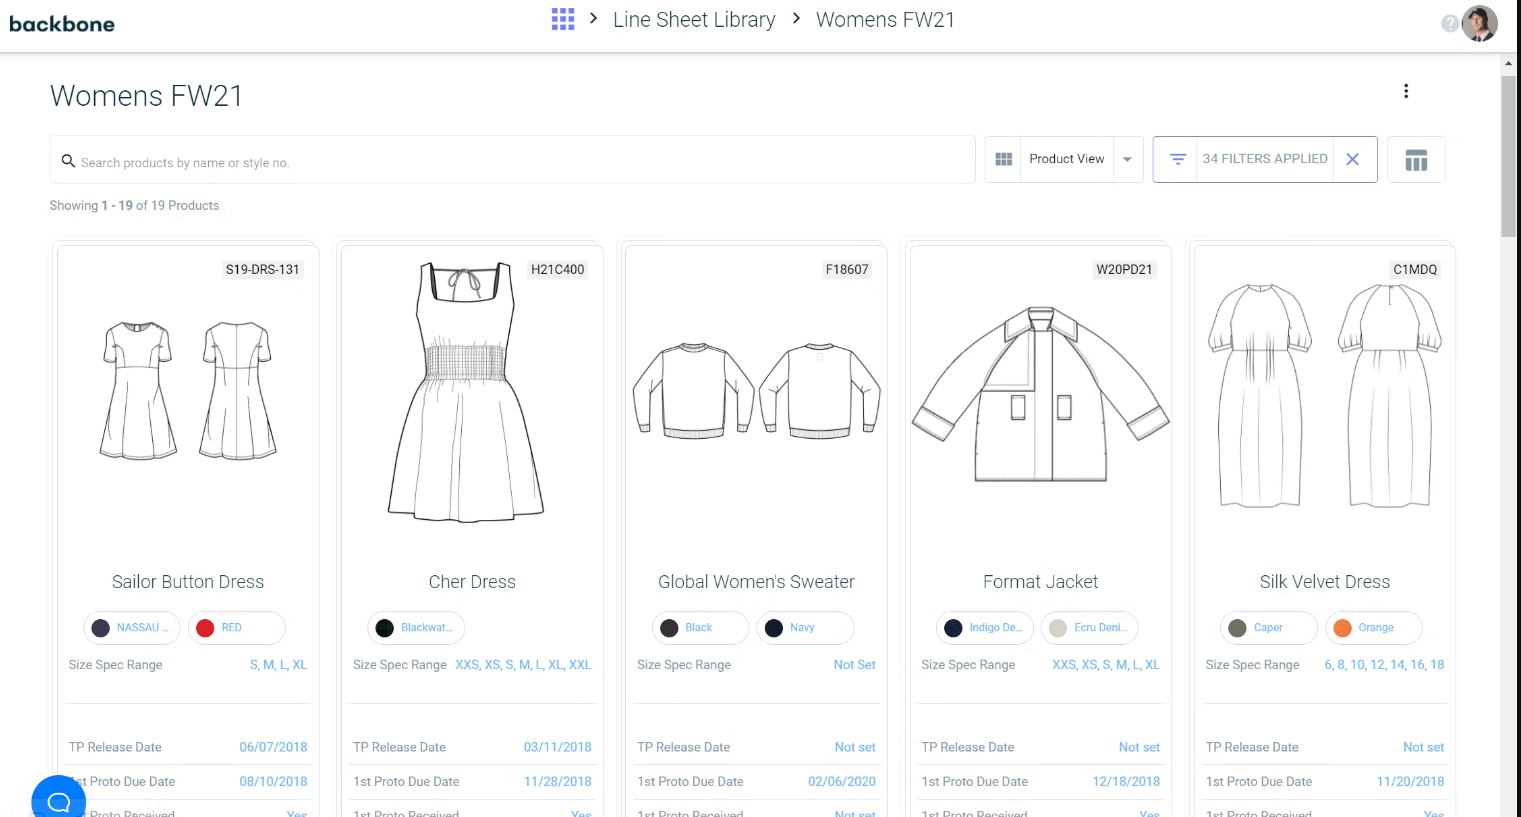Click the Womens FW21 breadcrumb
The width and height of the screenshot is (1521, 817).
(x=885, y=20)
